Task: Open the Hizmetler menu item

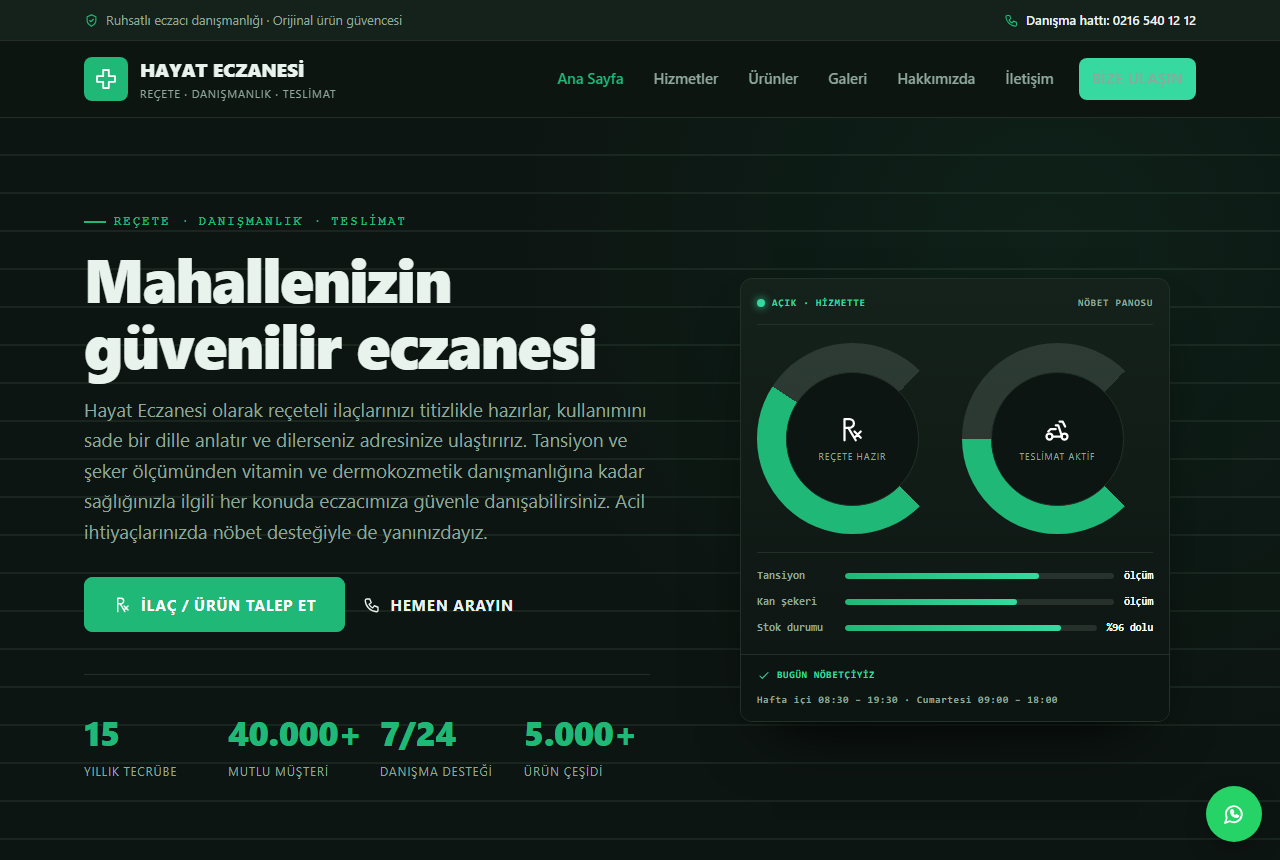Action: pyautogui.click(x=686, y=79)
